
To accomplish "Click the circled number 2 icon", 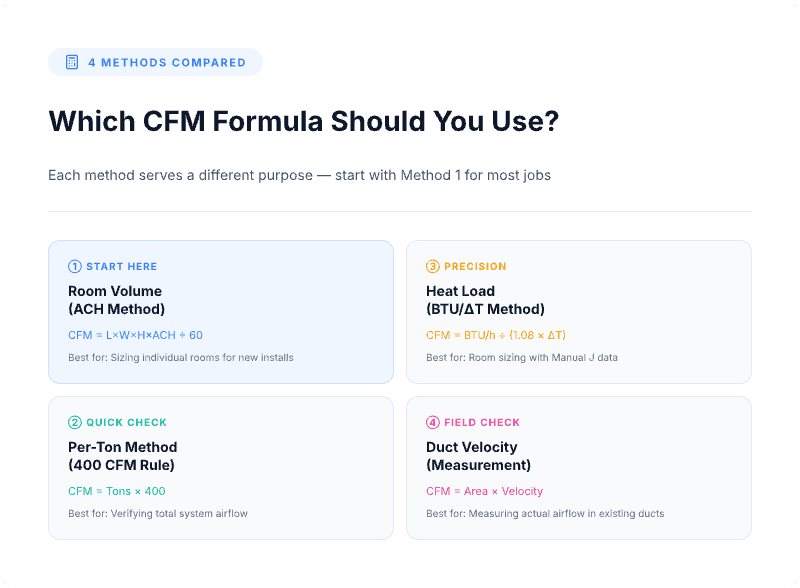I will point(75,423).
